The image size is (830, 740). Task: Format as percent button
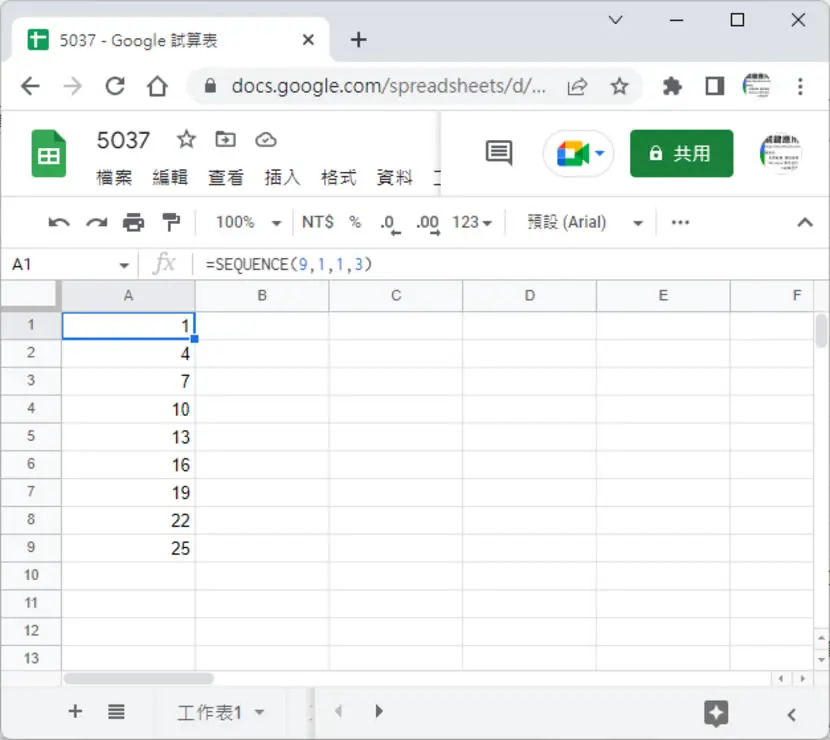tap(355, 222)
